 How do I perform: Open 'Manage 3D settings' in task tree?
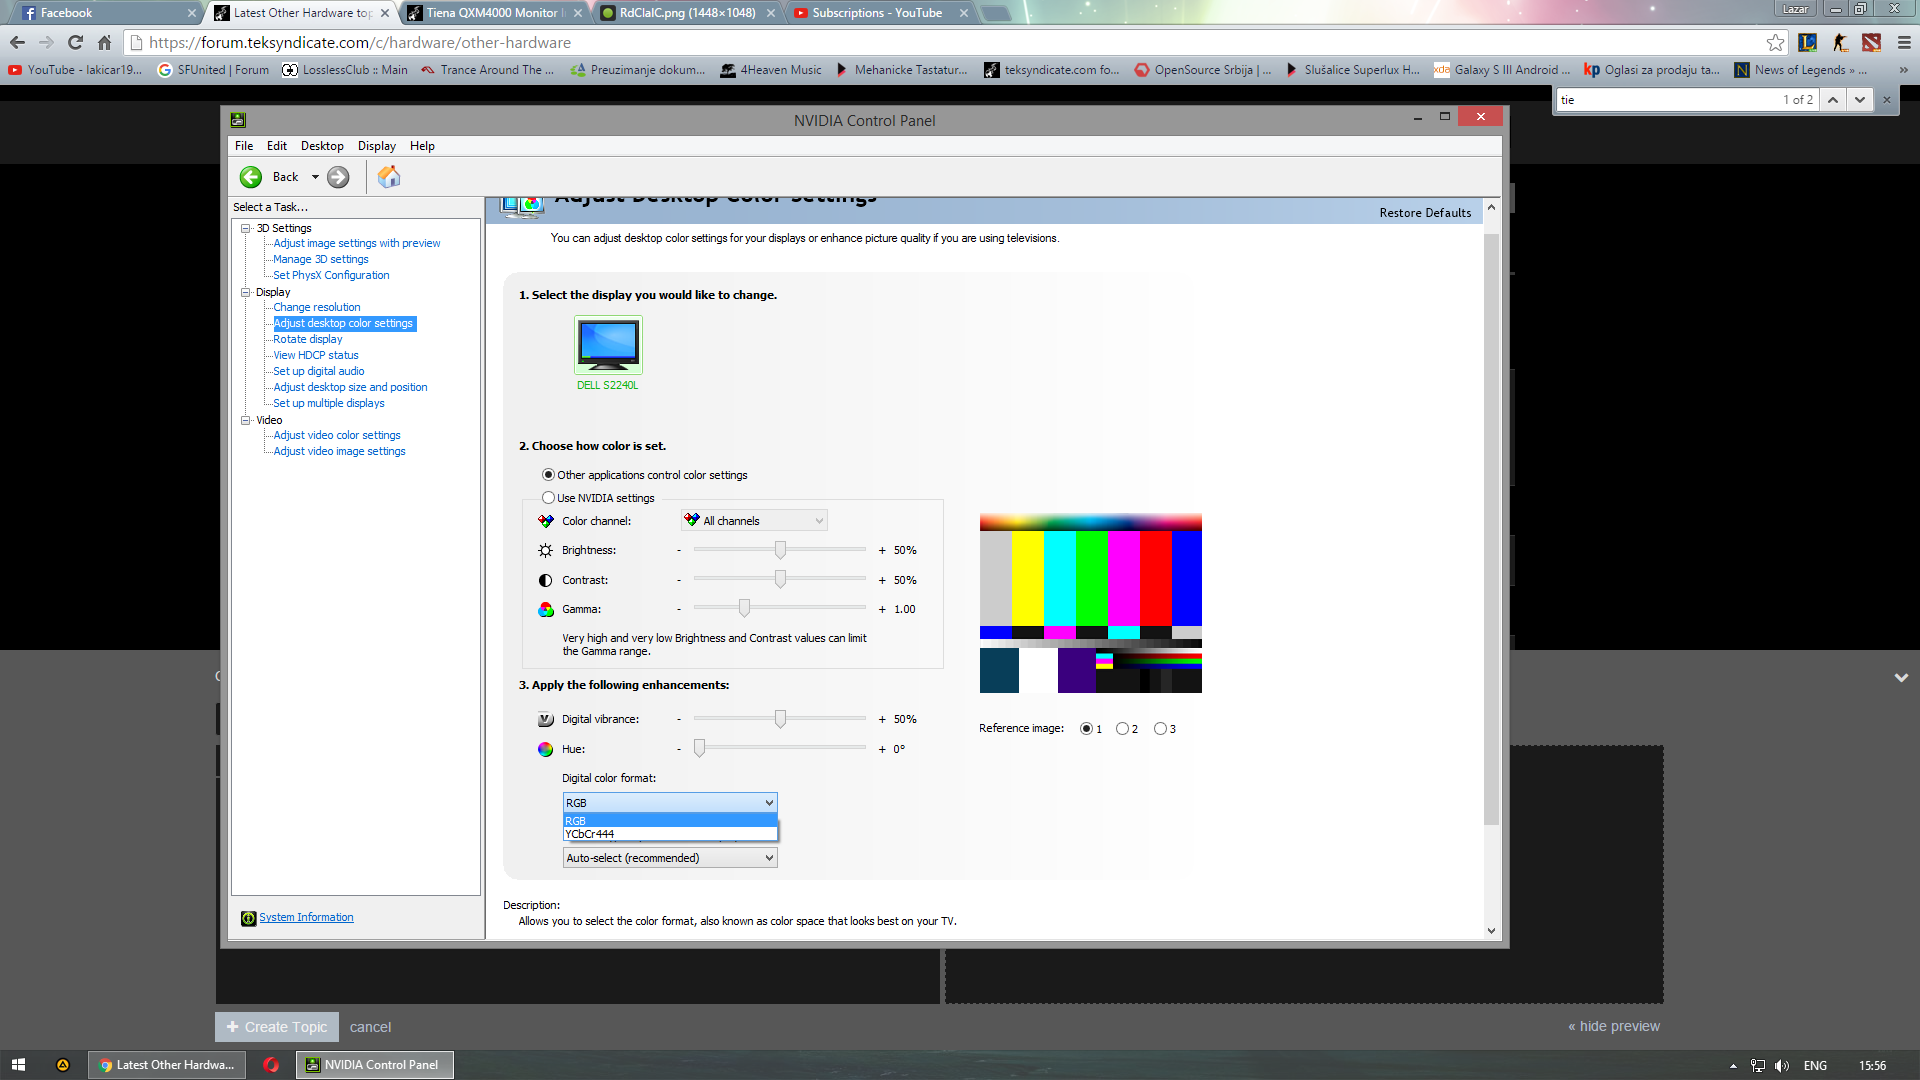[x=321, y=259]
